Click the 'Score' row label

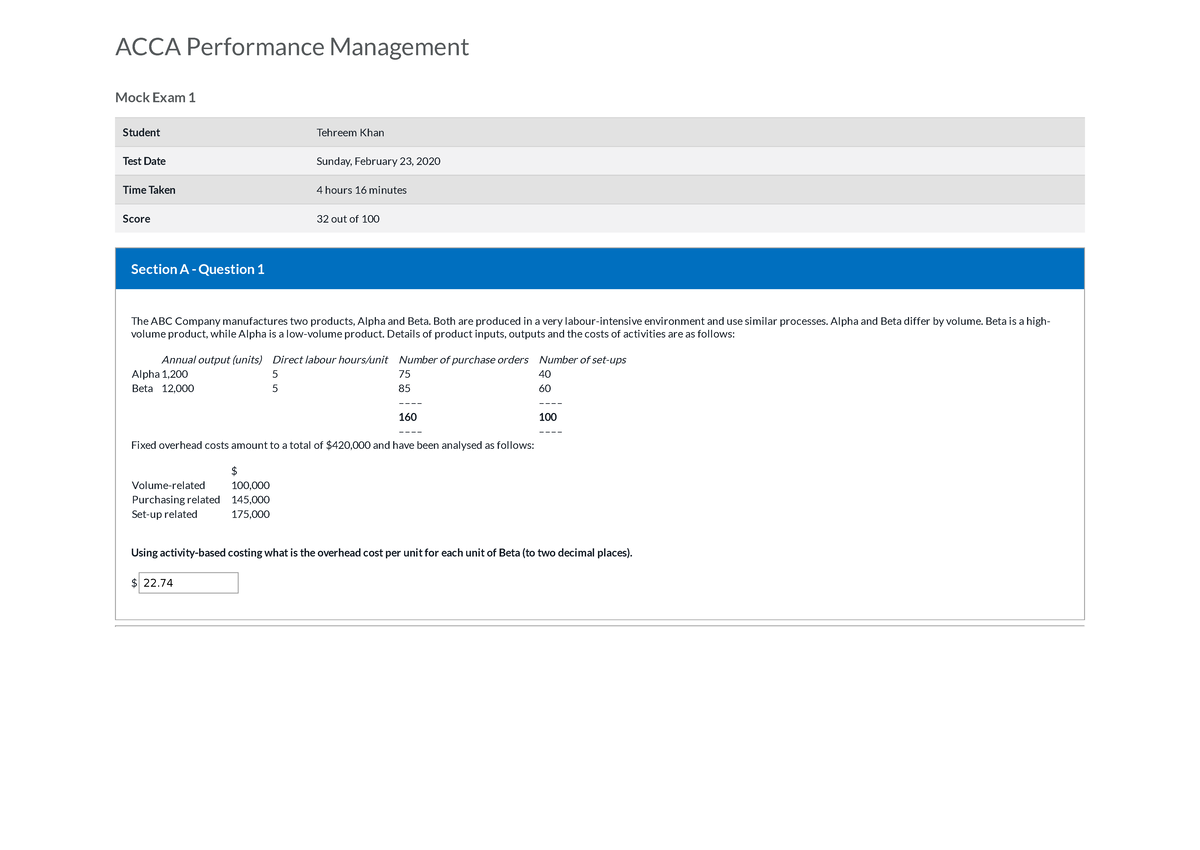[137, 219]
